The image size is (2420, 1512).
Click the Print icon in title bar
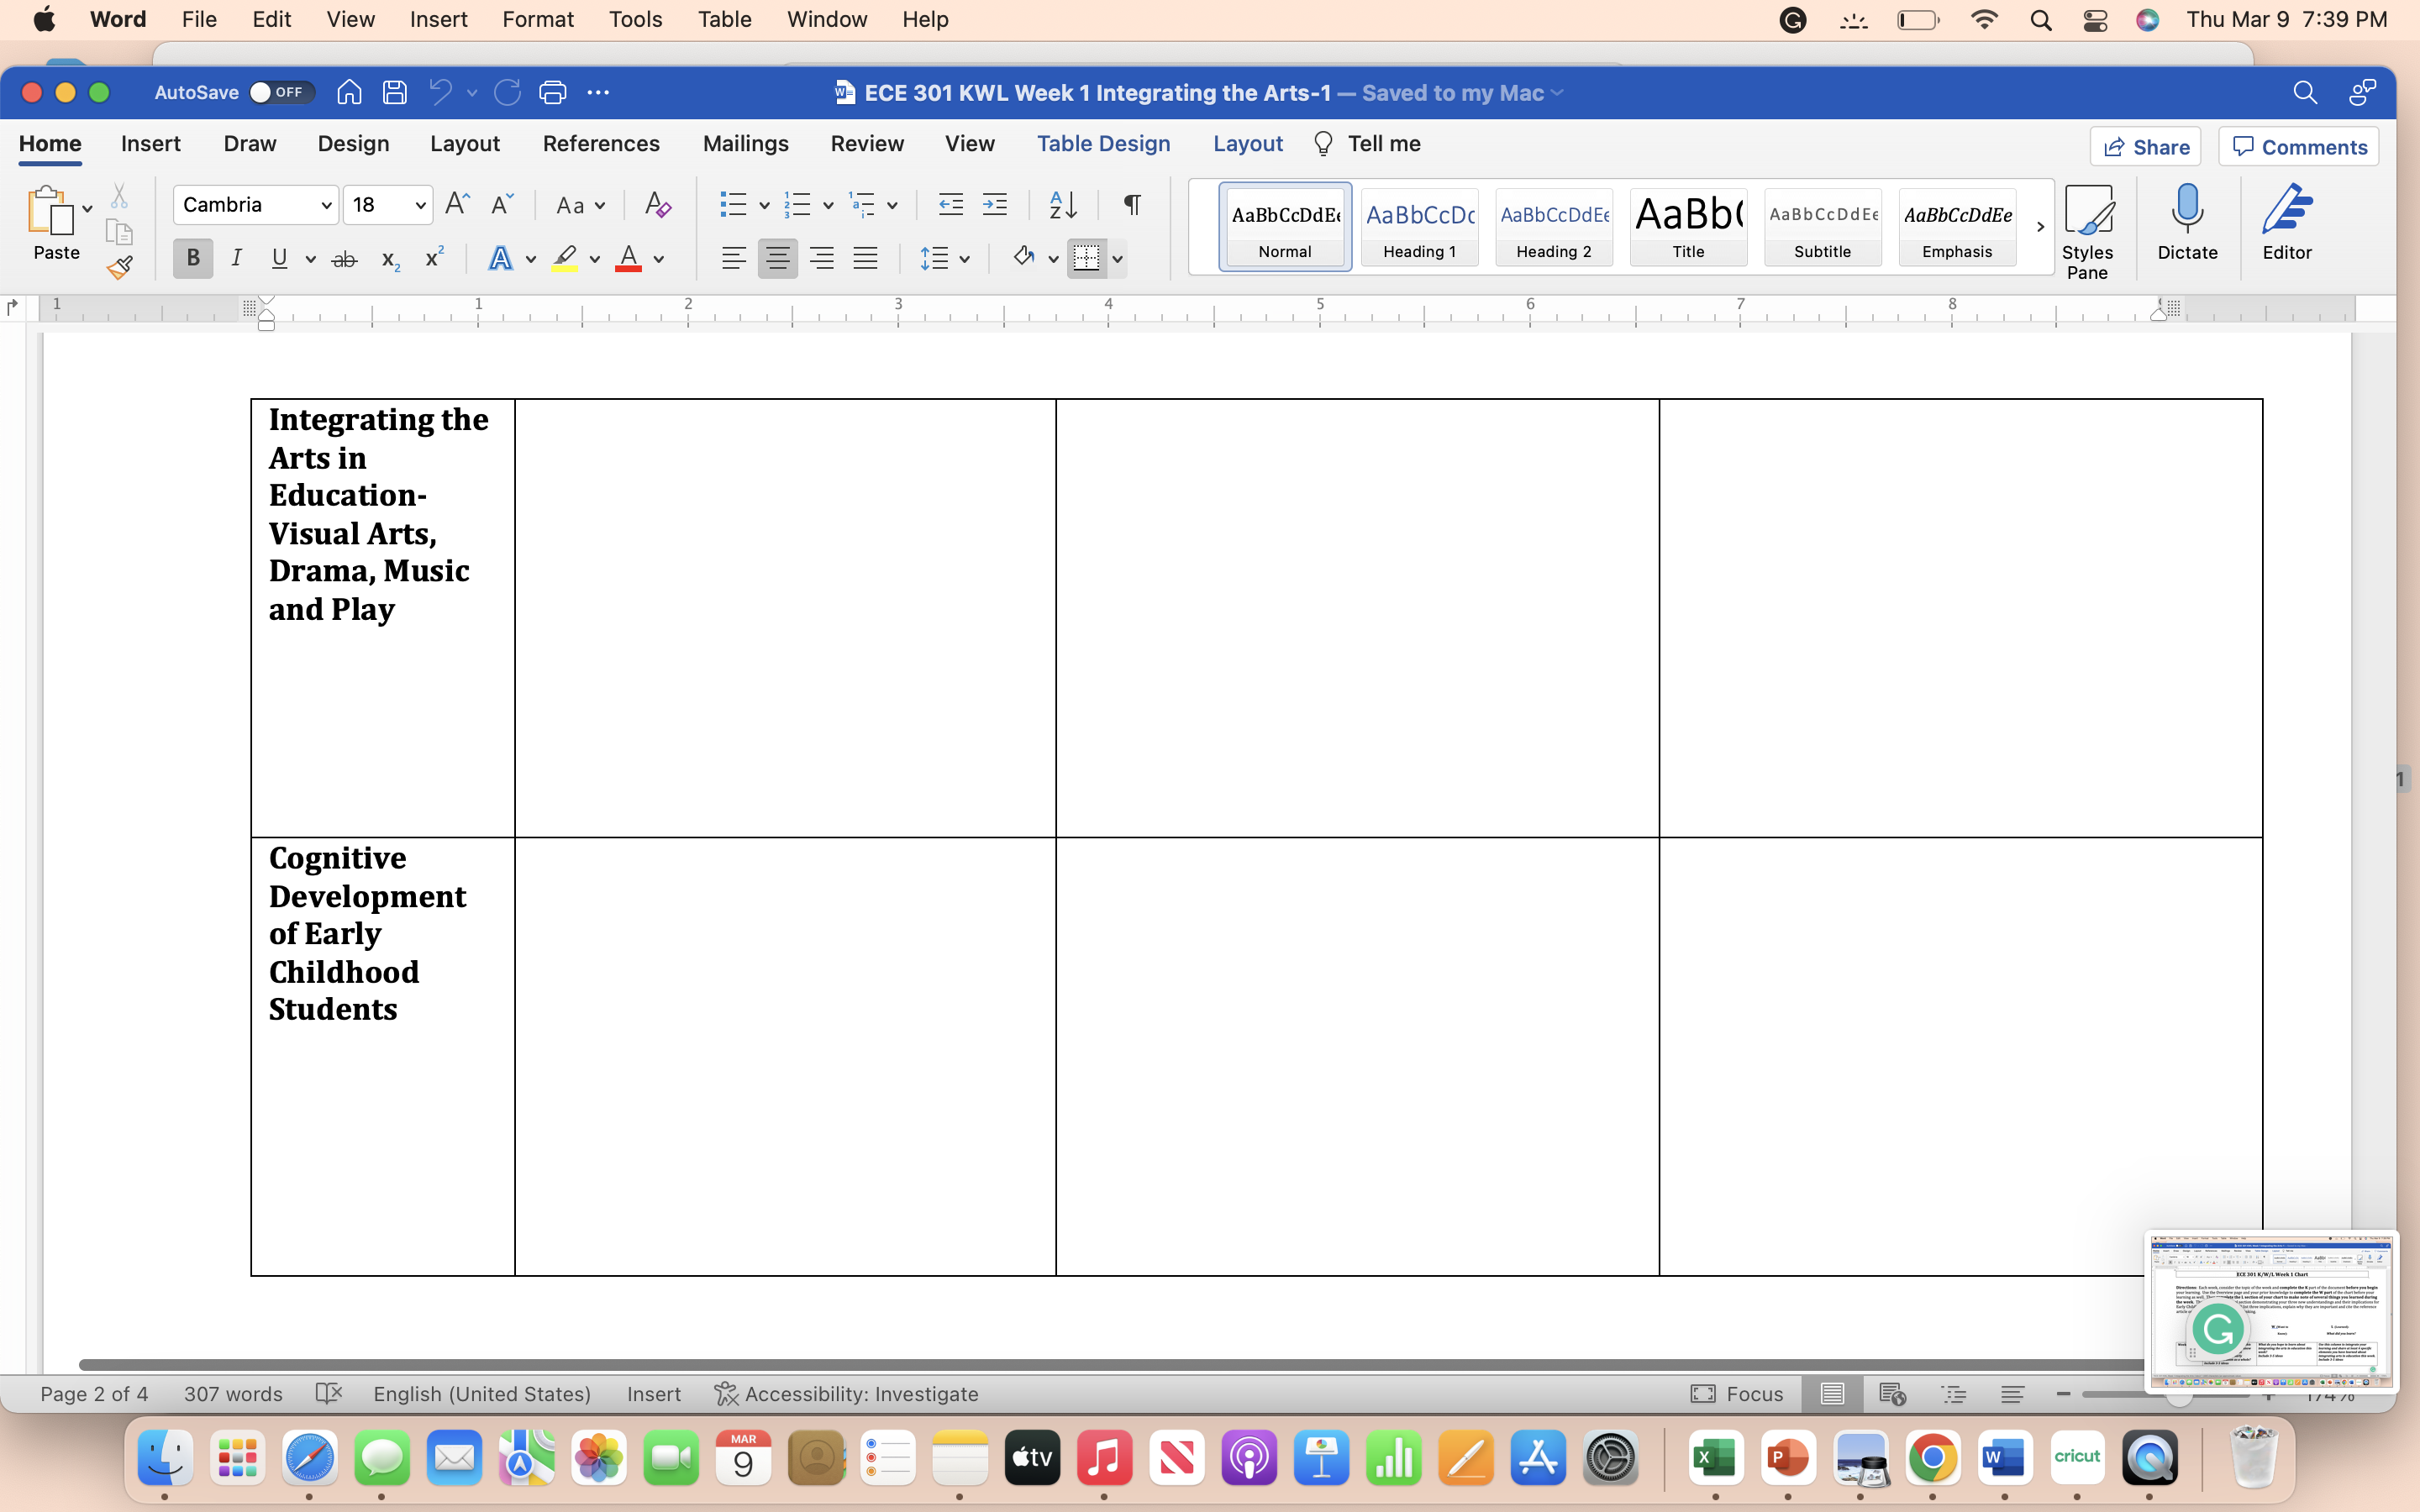[552, 93]
